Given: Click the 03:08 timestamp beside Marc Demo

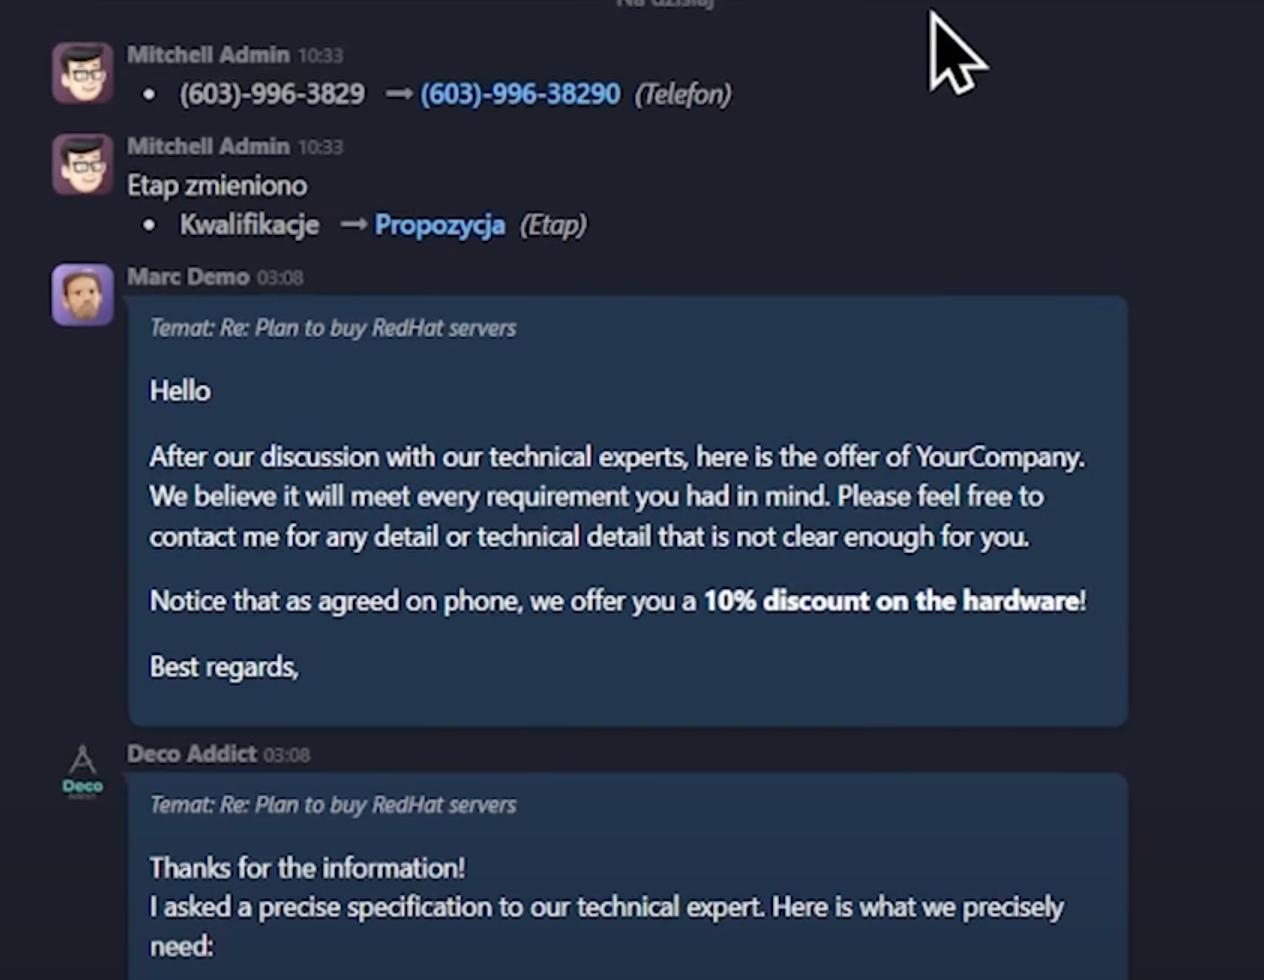Looking at the screenshot, I should tap(280, 278).
